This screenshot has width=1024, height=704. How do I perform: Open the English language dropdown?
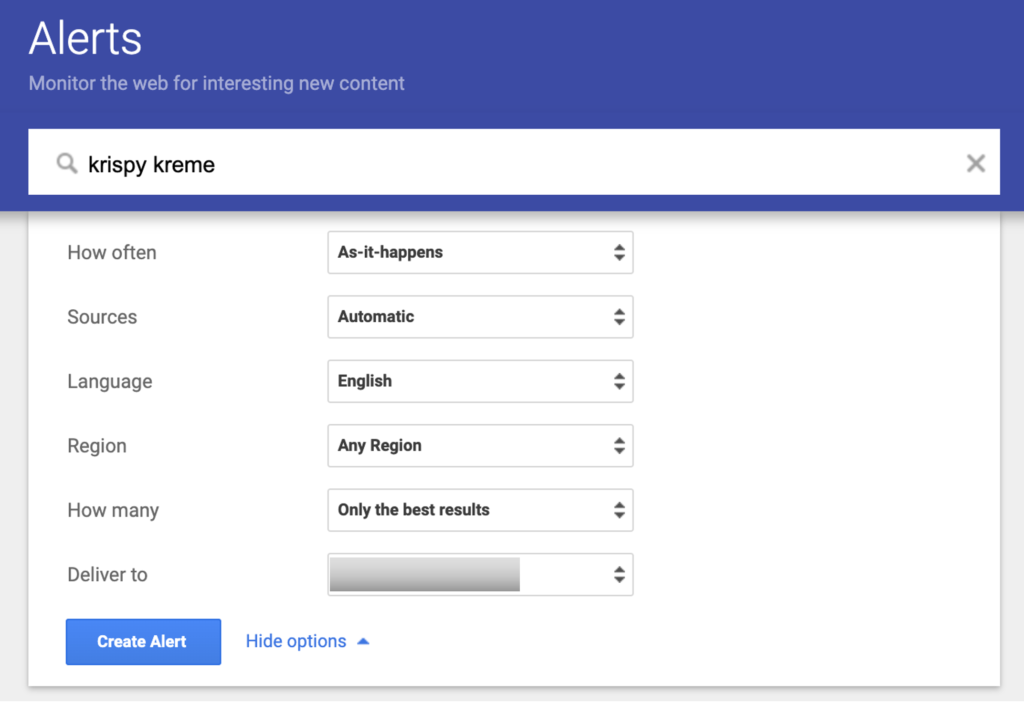(x=480, y=381)
